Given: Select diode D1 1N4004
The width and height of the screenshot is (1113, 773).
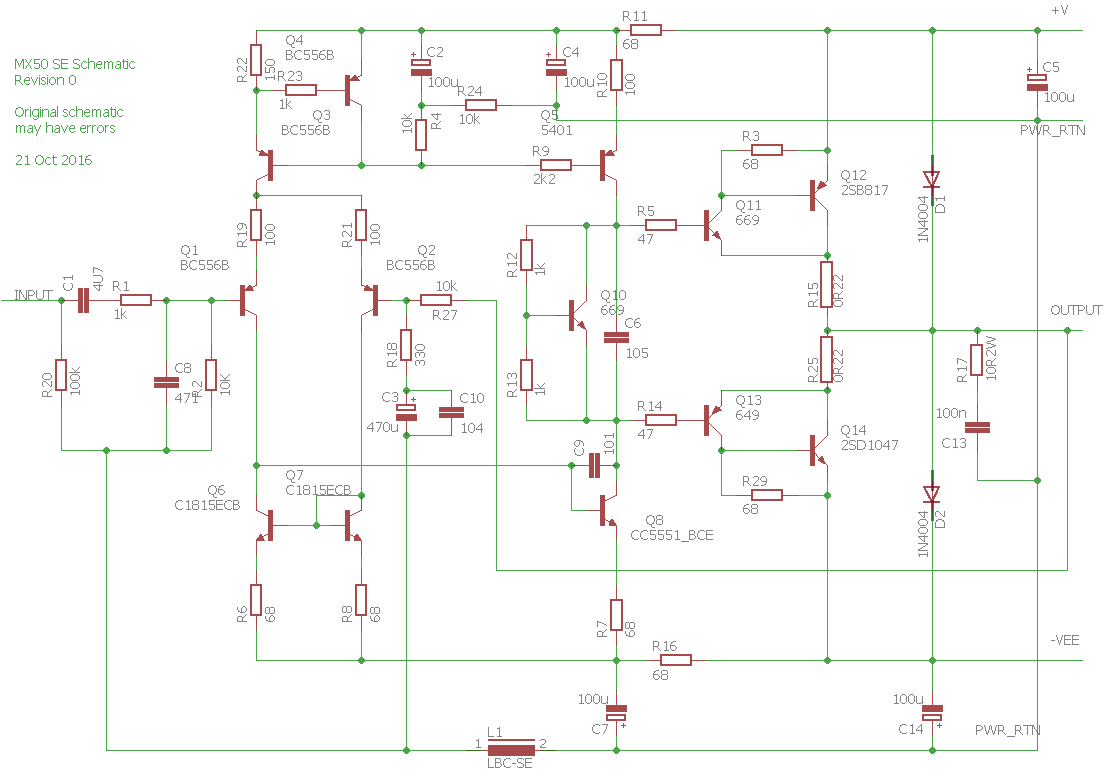Looking at the screenshot, I should (931, 180).
